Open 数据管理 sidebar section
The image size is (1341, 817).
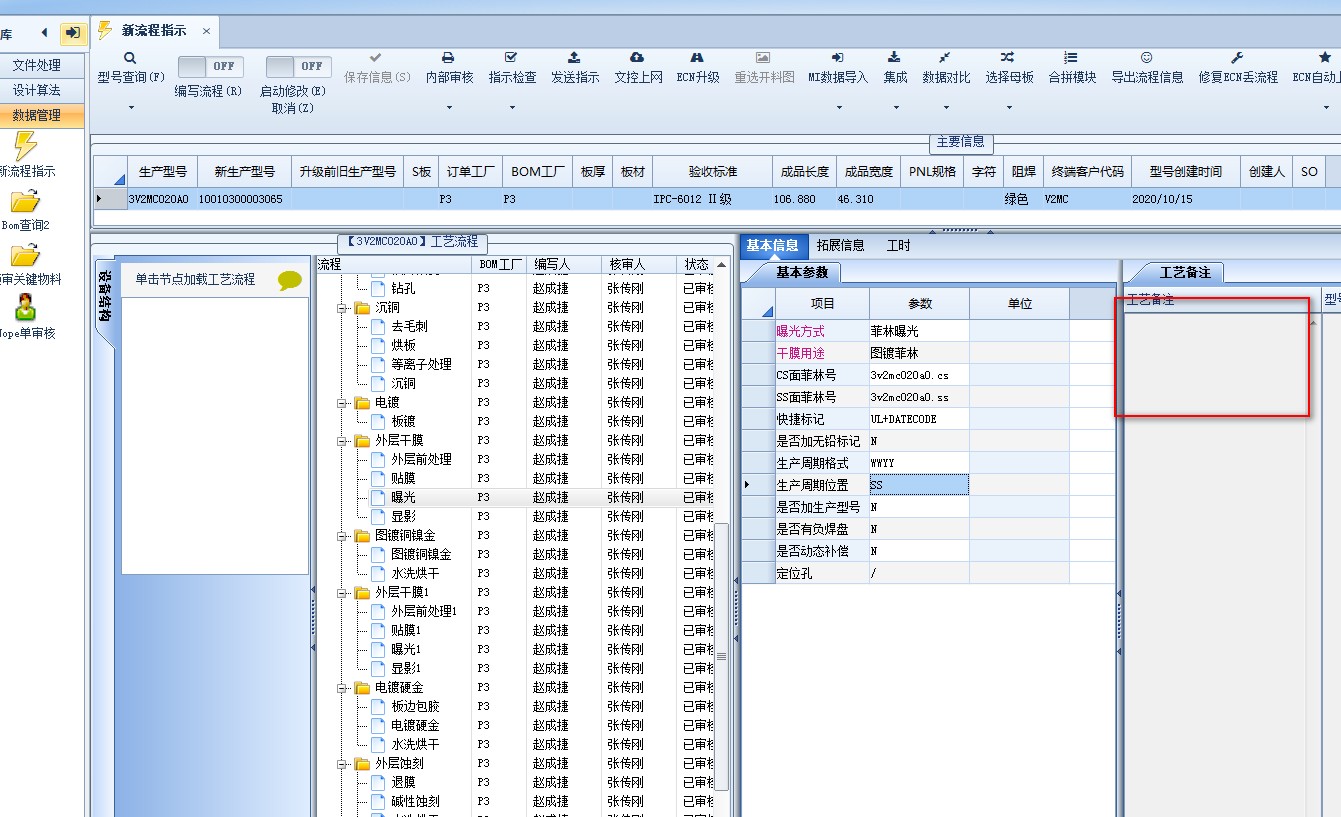point(36,115)
